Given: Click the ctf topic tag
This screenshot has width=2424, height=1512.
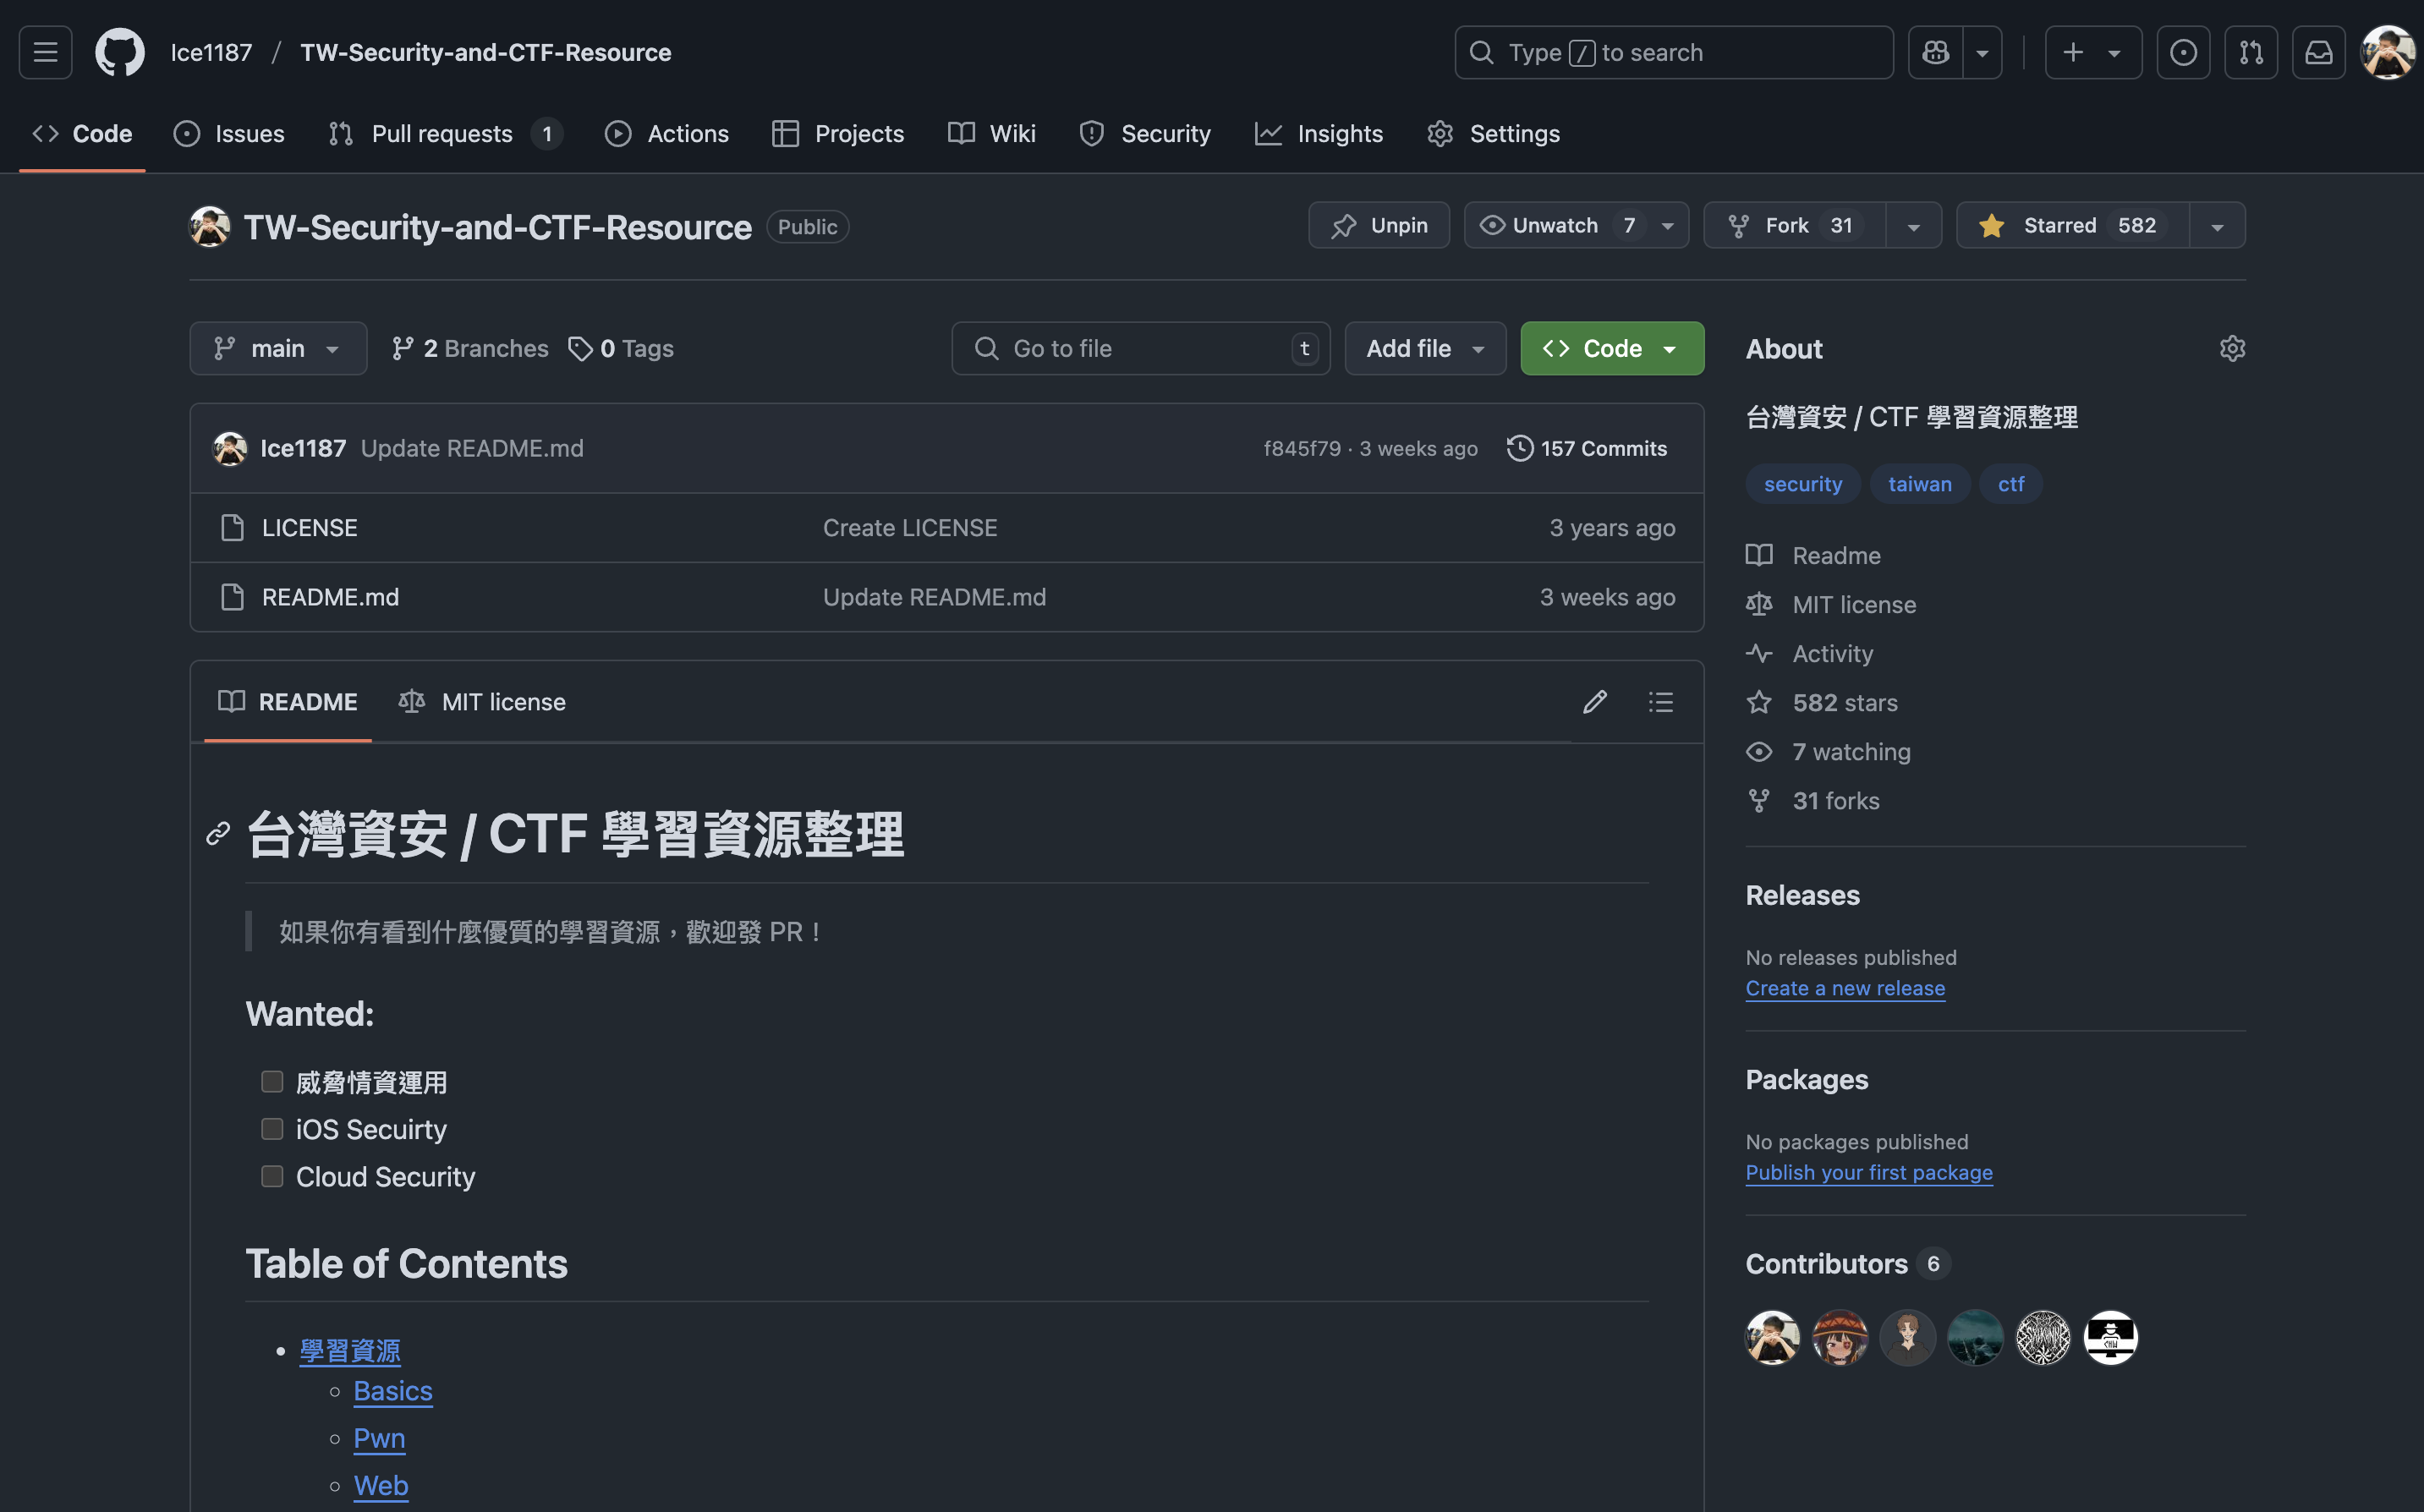Looking at the screenshot, I should 2010,484.
